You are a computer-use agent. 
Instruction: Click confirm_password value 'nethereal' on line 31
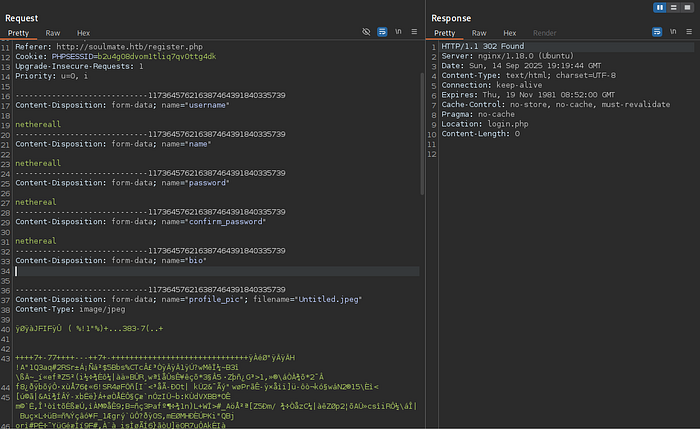(36, 241)
